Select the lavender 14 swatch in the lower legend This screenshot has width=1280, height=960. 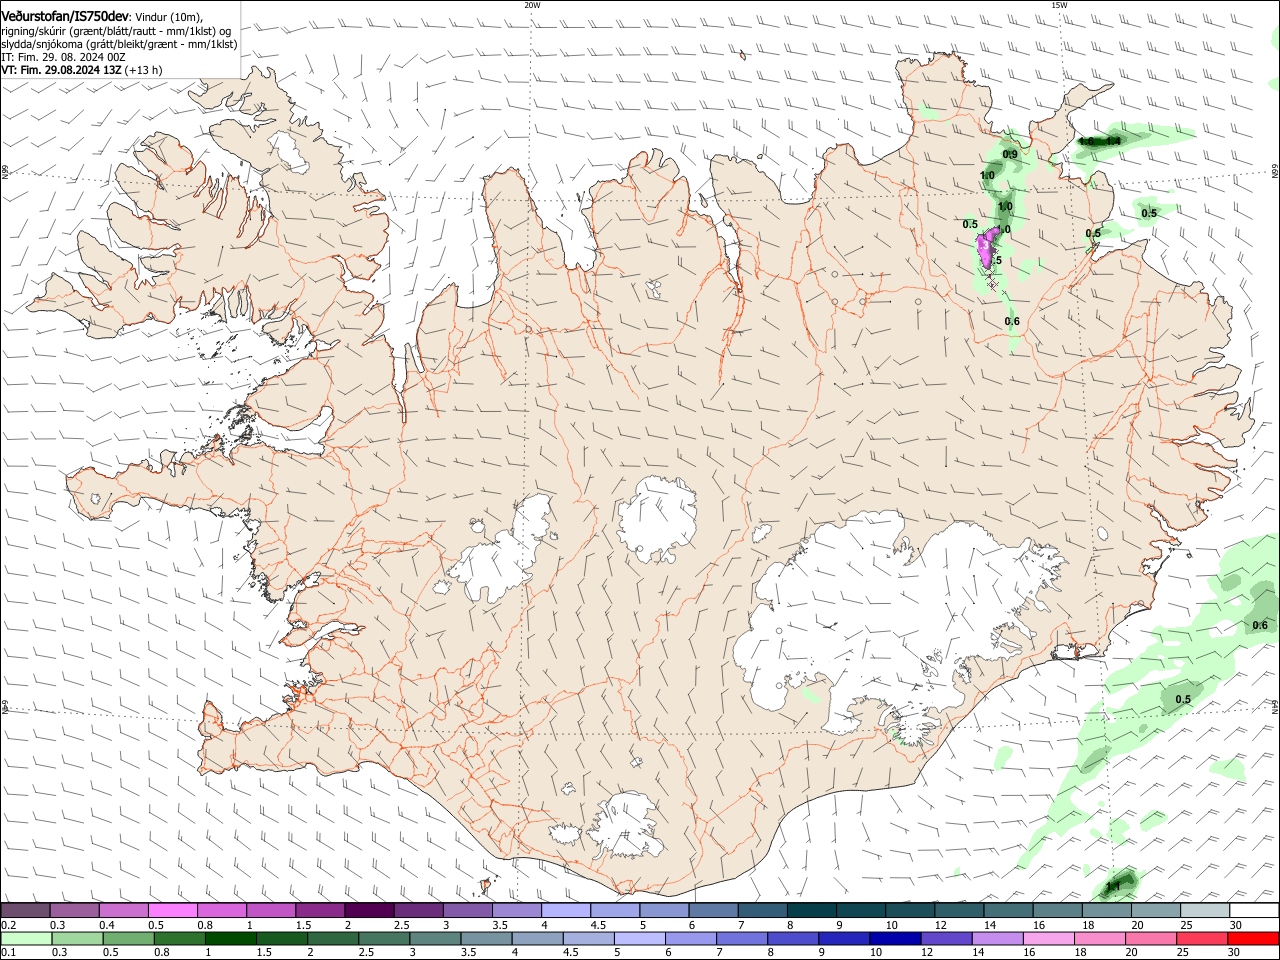pyautogui.click(x=996, y=939)
